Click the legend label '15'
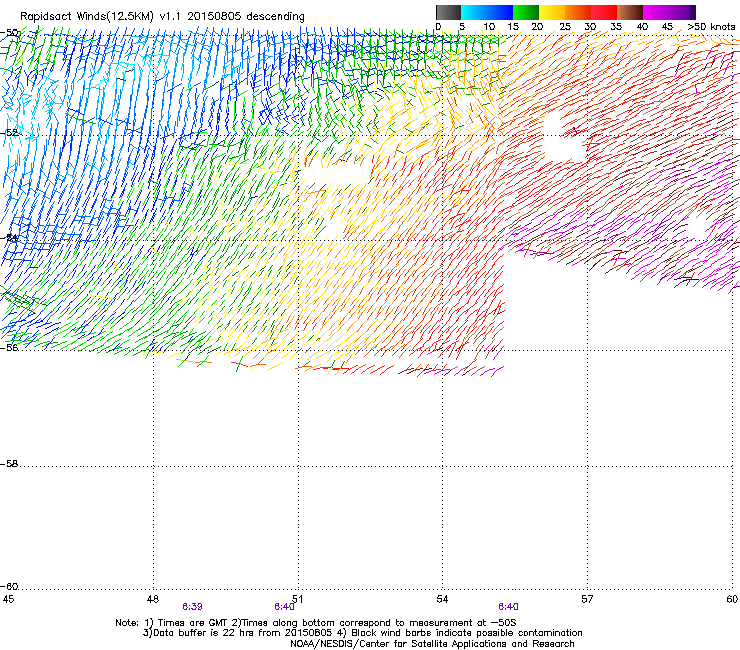Viewport: 740px width, 650px height. pos(513,27)
